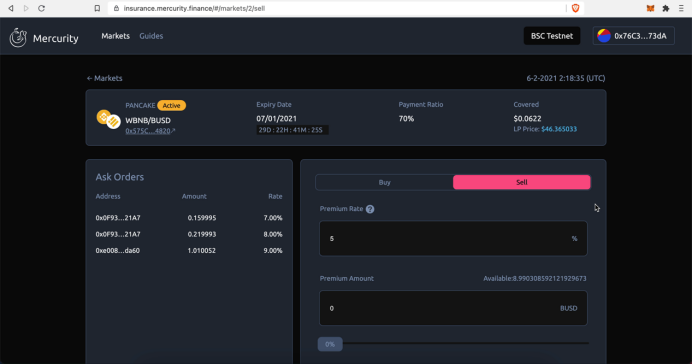Click the Address column header
The height and width of the screenshot is (364, 692).
pyautogui.click(x=108, y=196)
